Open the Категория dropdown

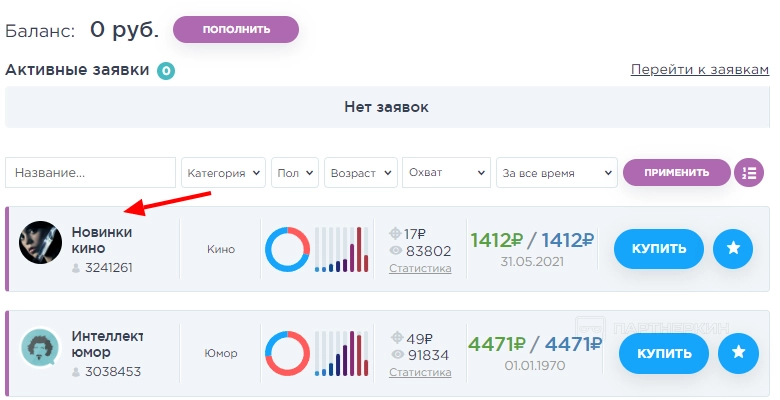tap(223, 173)
